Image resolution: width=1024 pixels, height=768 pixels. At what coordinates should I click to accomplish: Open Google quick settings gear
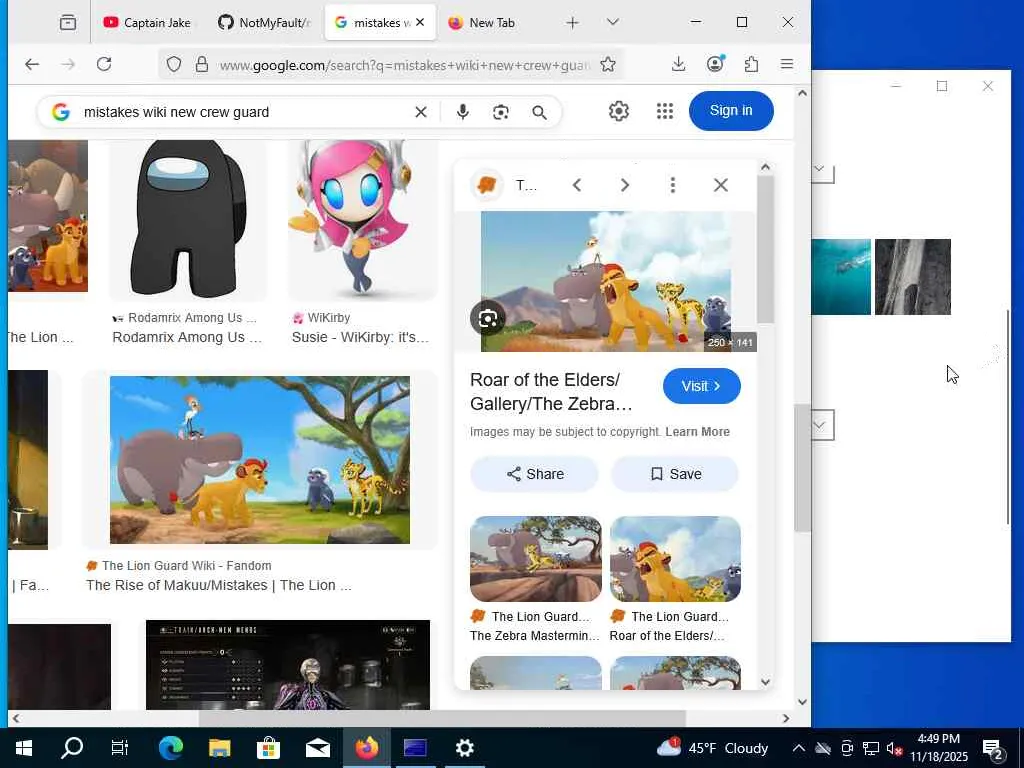[x=618, y=111]
